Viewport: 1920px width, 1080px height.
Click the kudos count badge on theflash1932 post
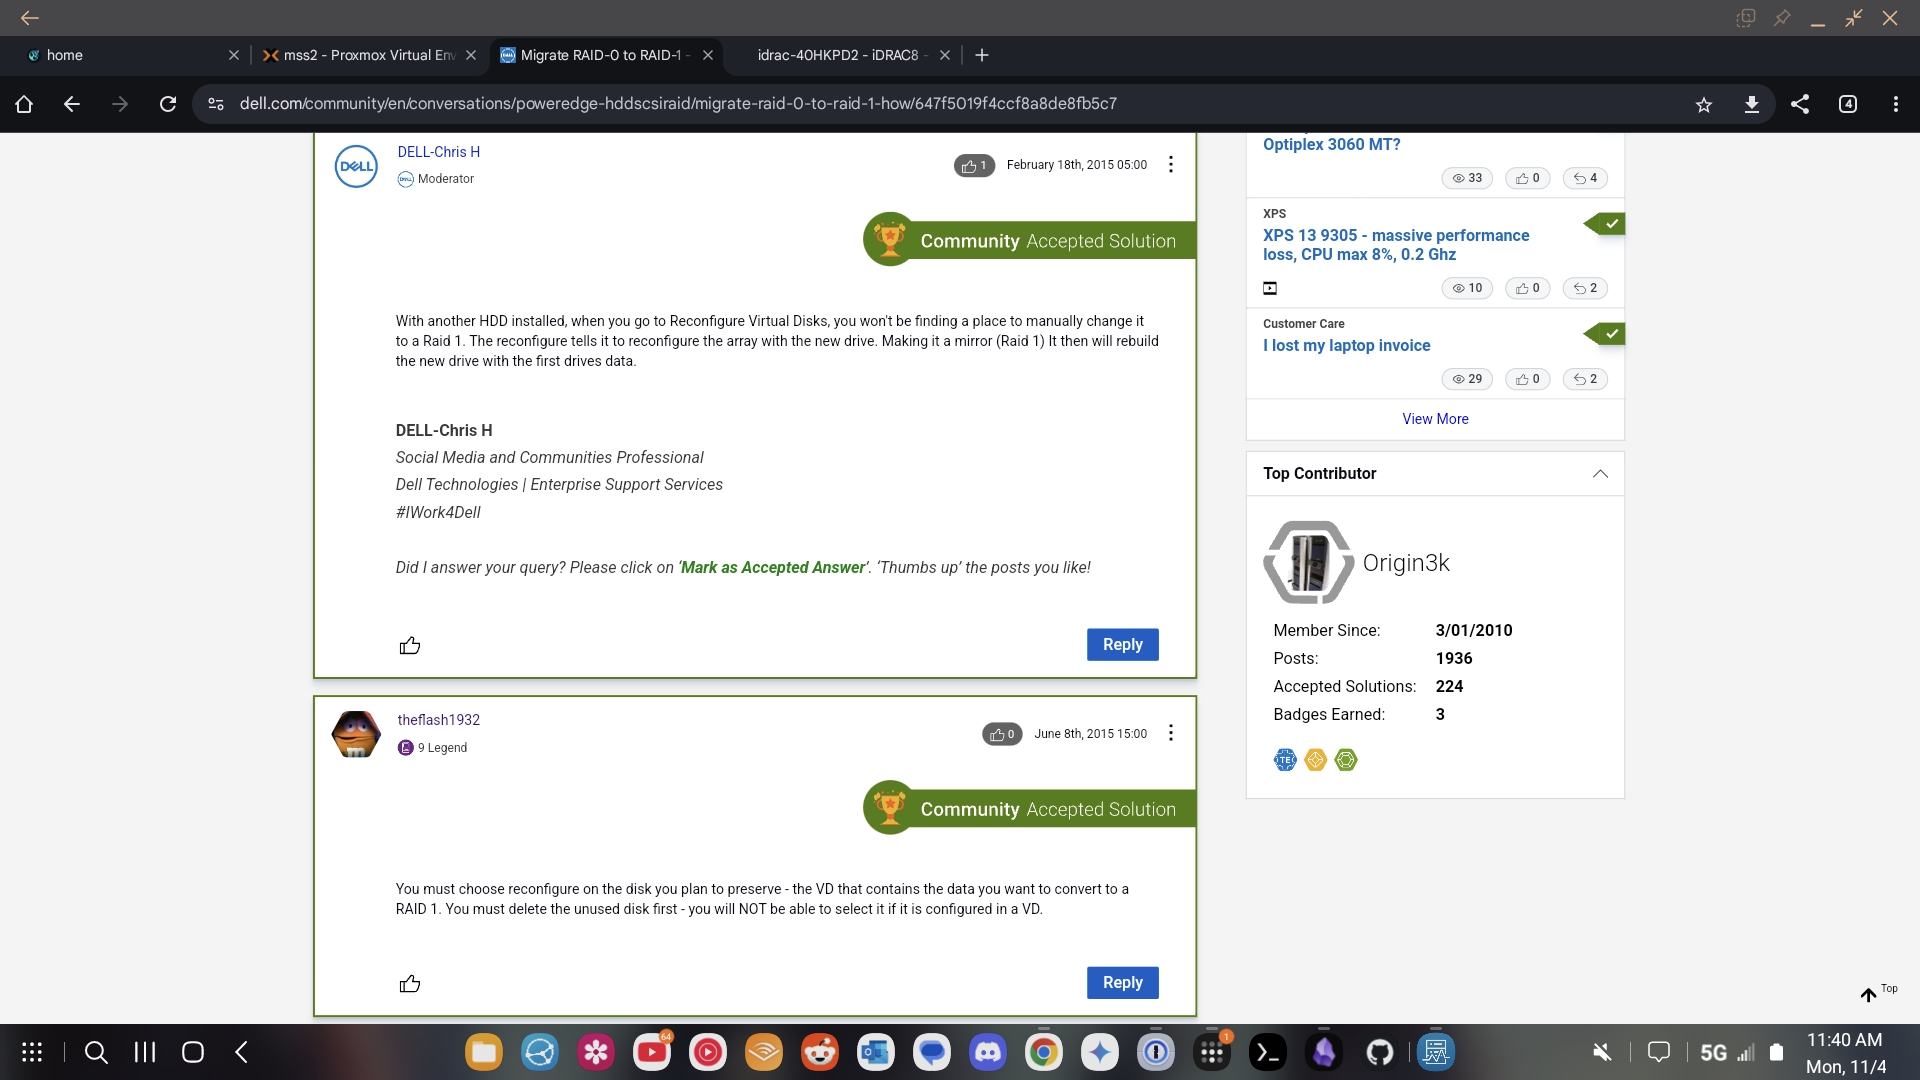click(1002, 734)
